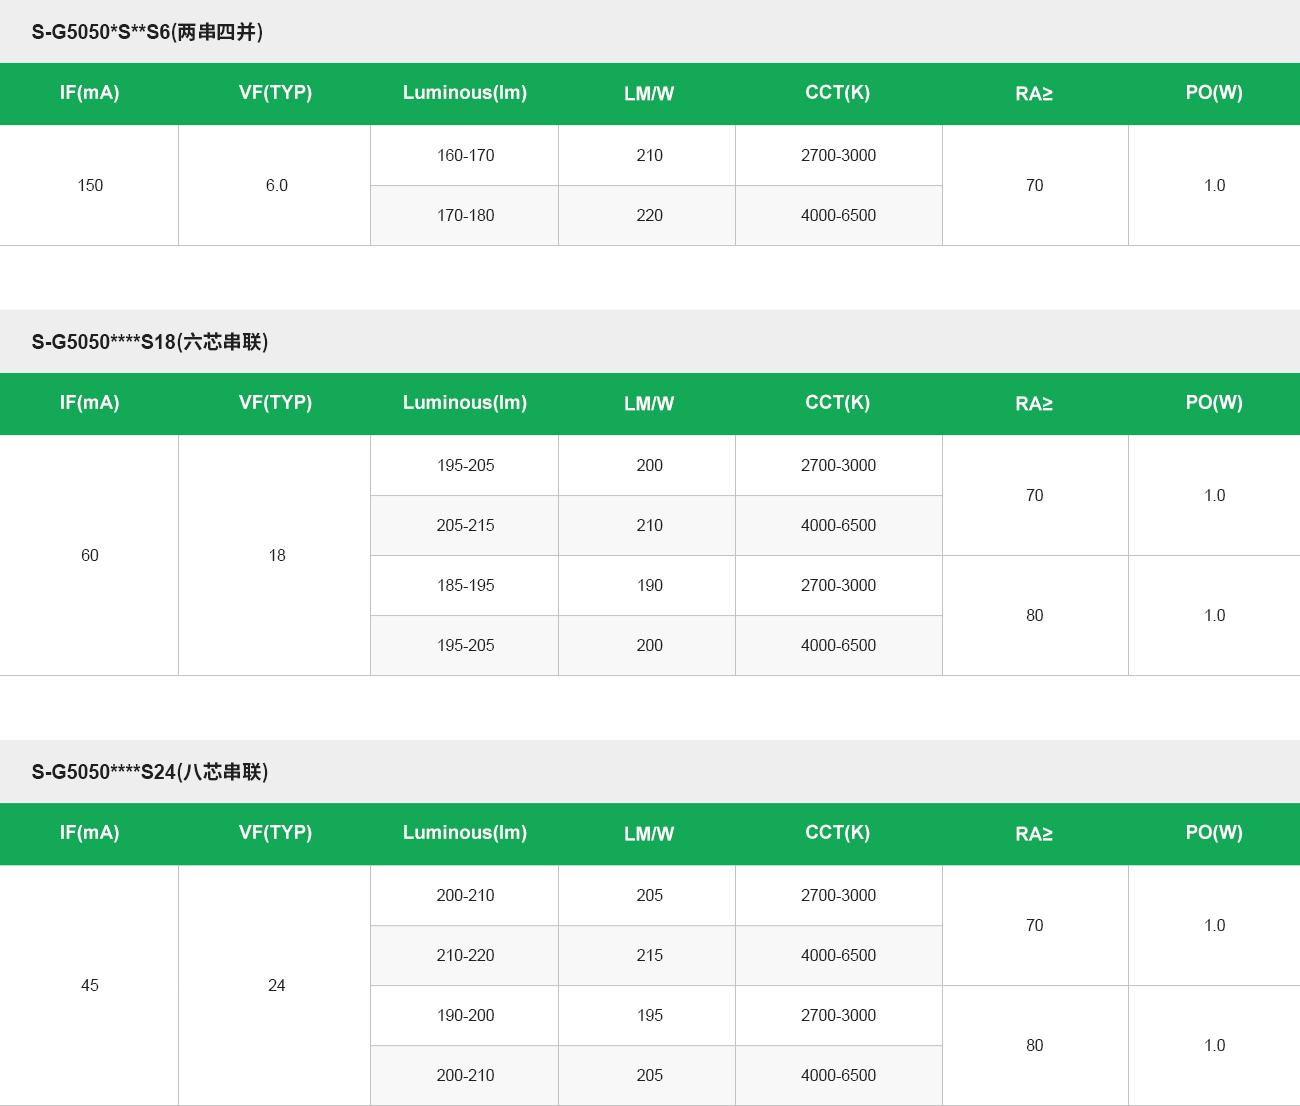Click the 170-180 luminous value cell
The height and width of the screenshot is (1106, 1300).
(x=465, y=215)
